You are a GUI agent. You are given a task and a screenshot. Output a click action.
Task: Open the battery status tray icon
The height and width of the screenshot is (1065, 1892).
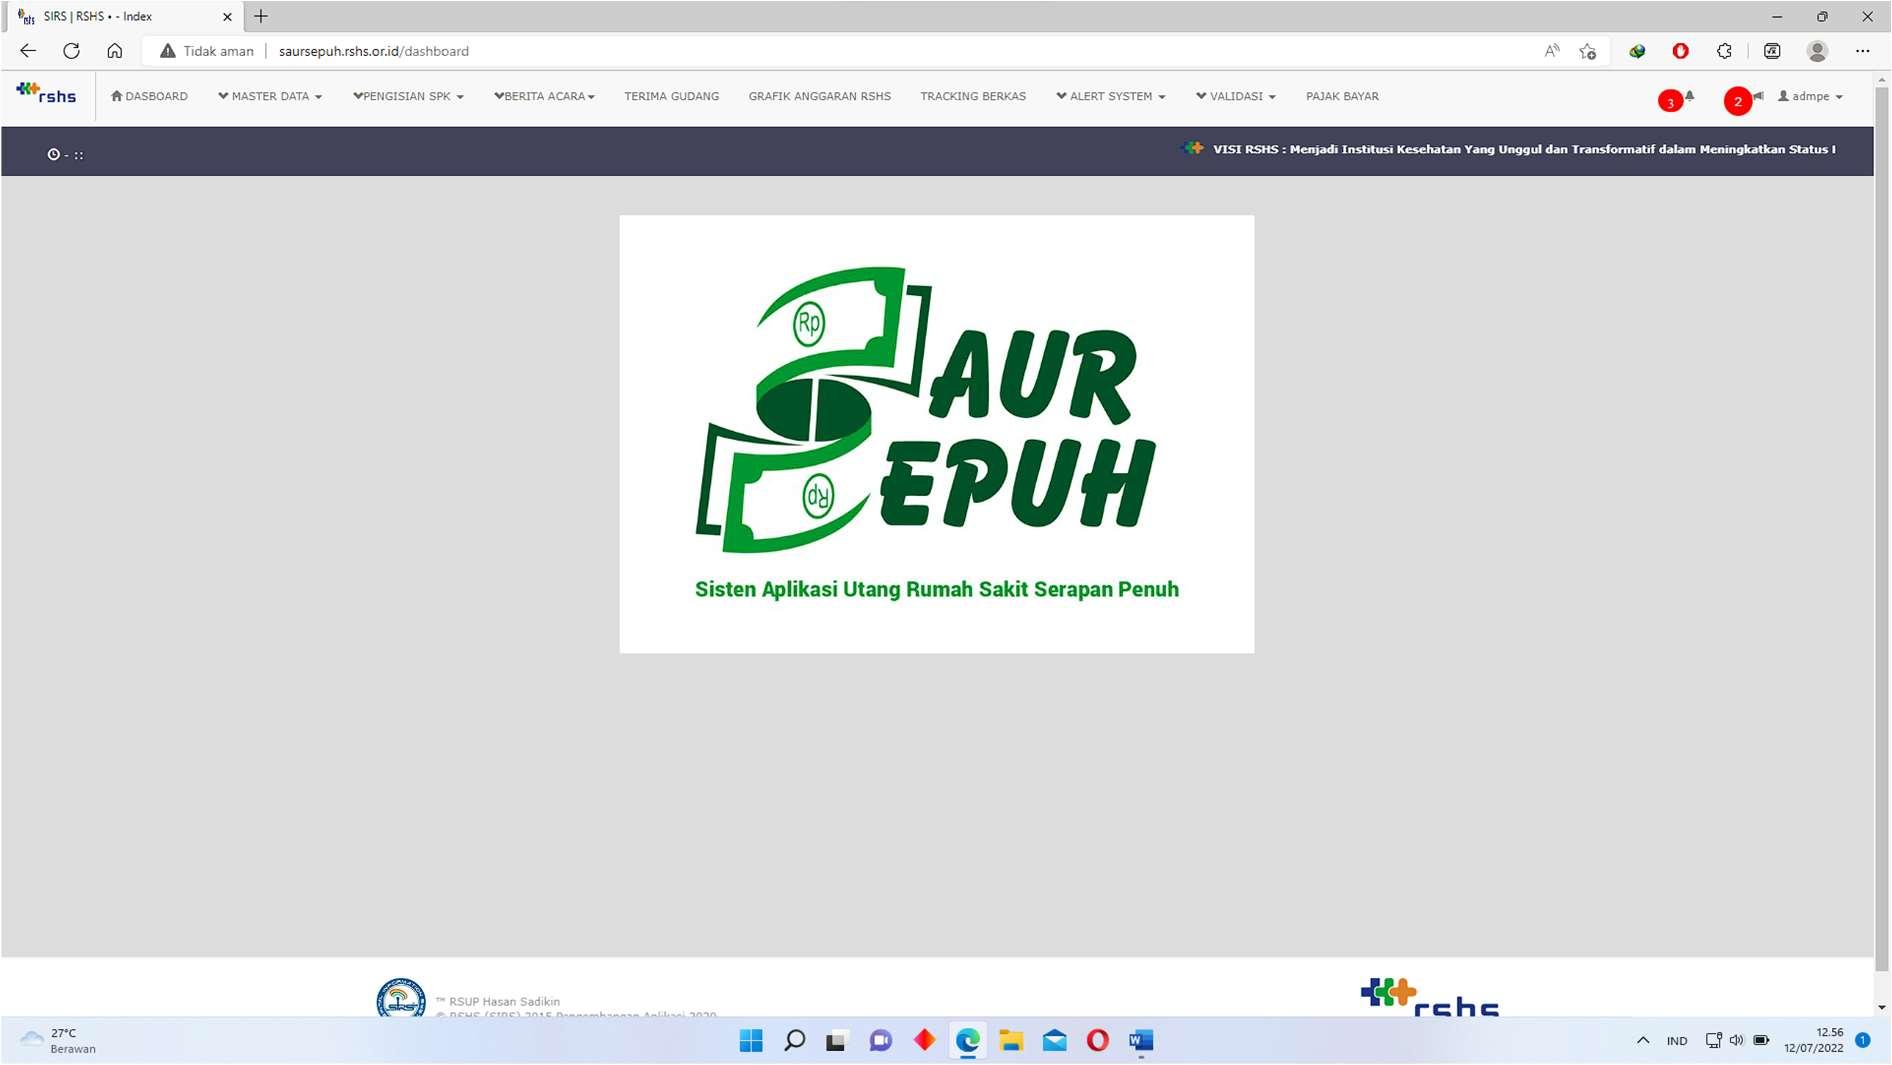pyautogui.click(x=1761, y=1041)
